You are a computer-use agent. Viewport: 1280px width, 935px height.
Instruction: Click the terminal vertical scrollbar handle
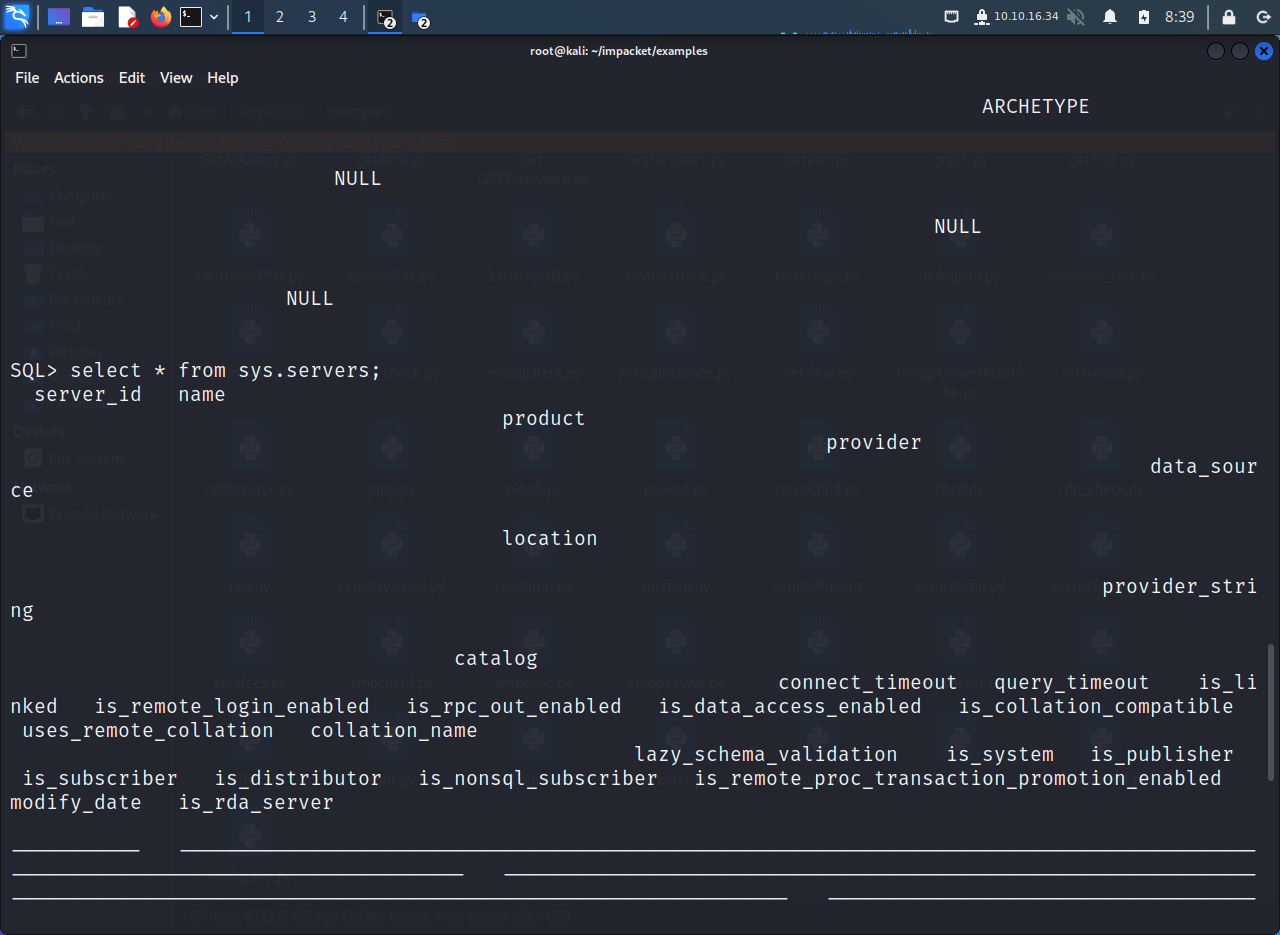1272,713
